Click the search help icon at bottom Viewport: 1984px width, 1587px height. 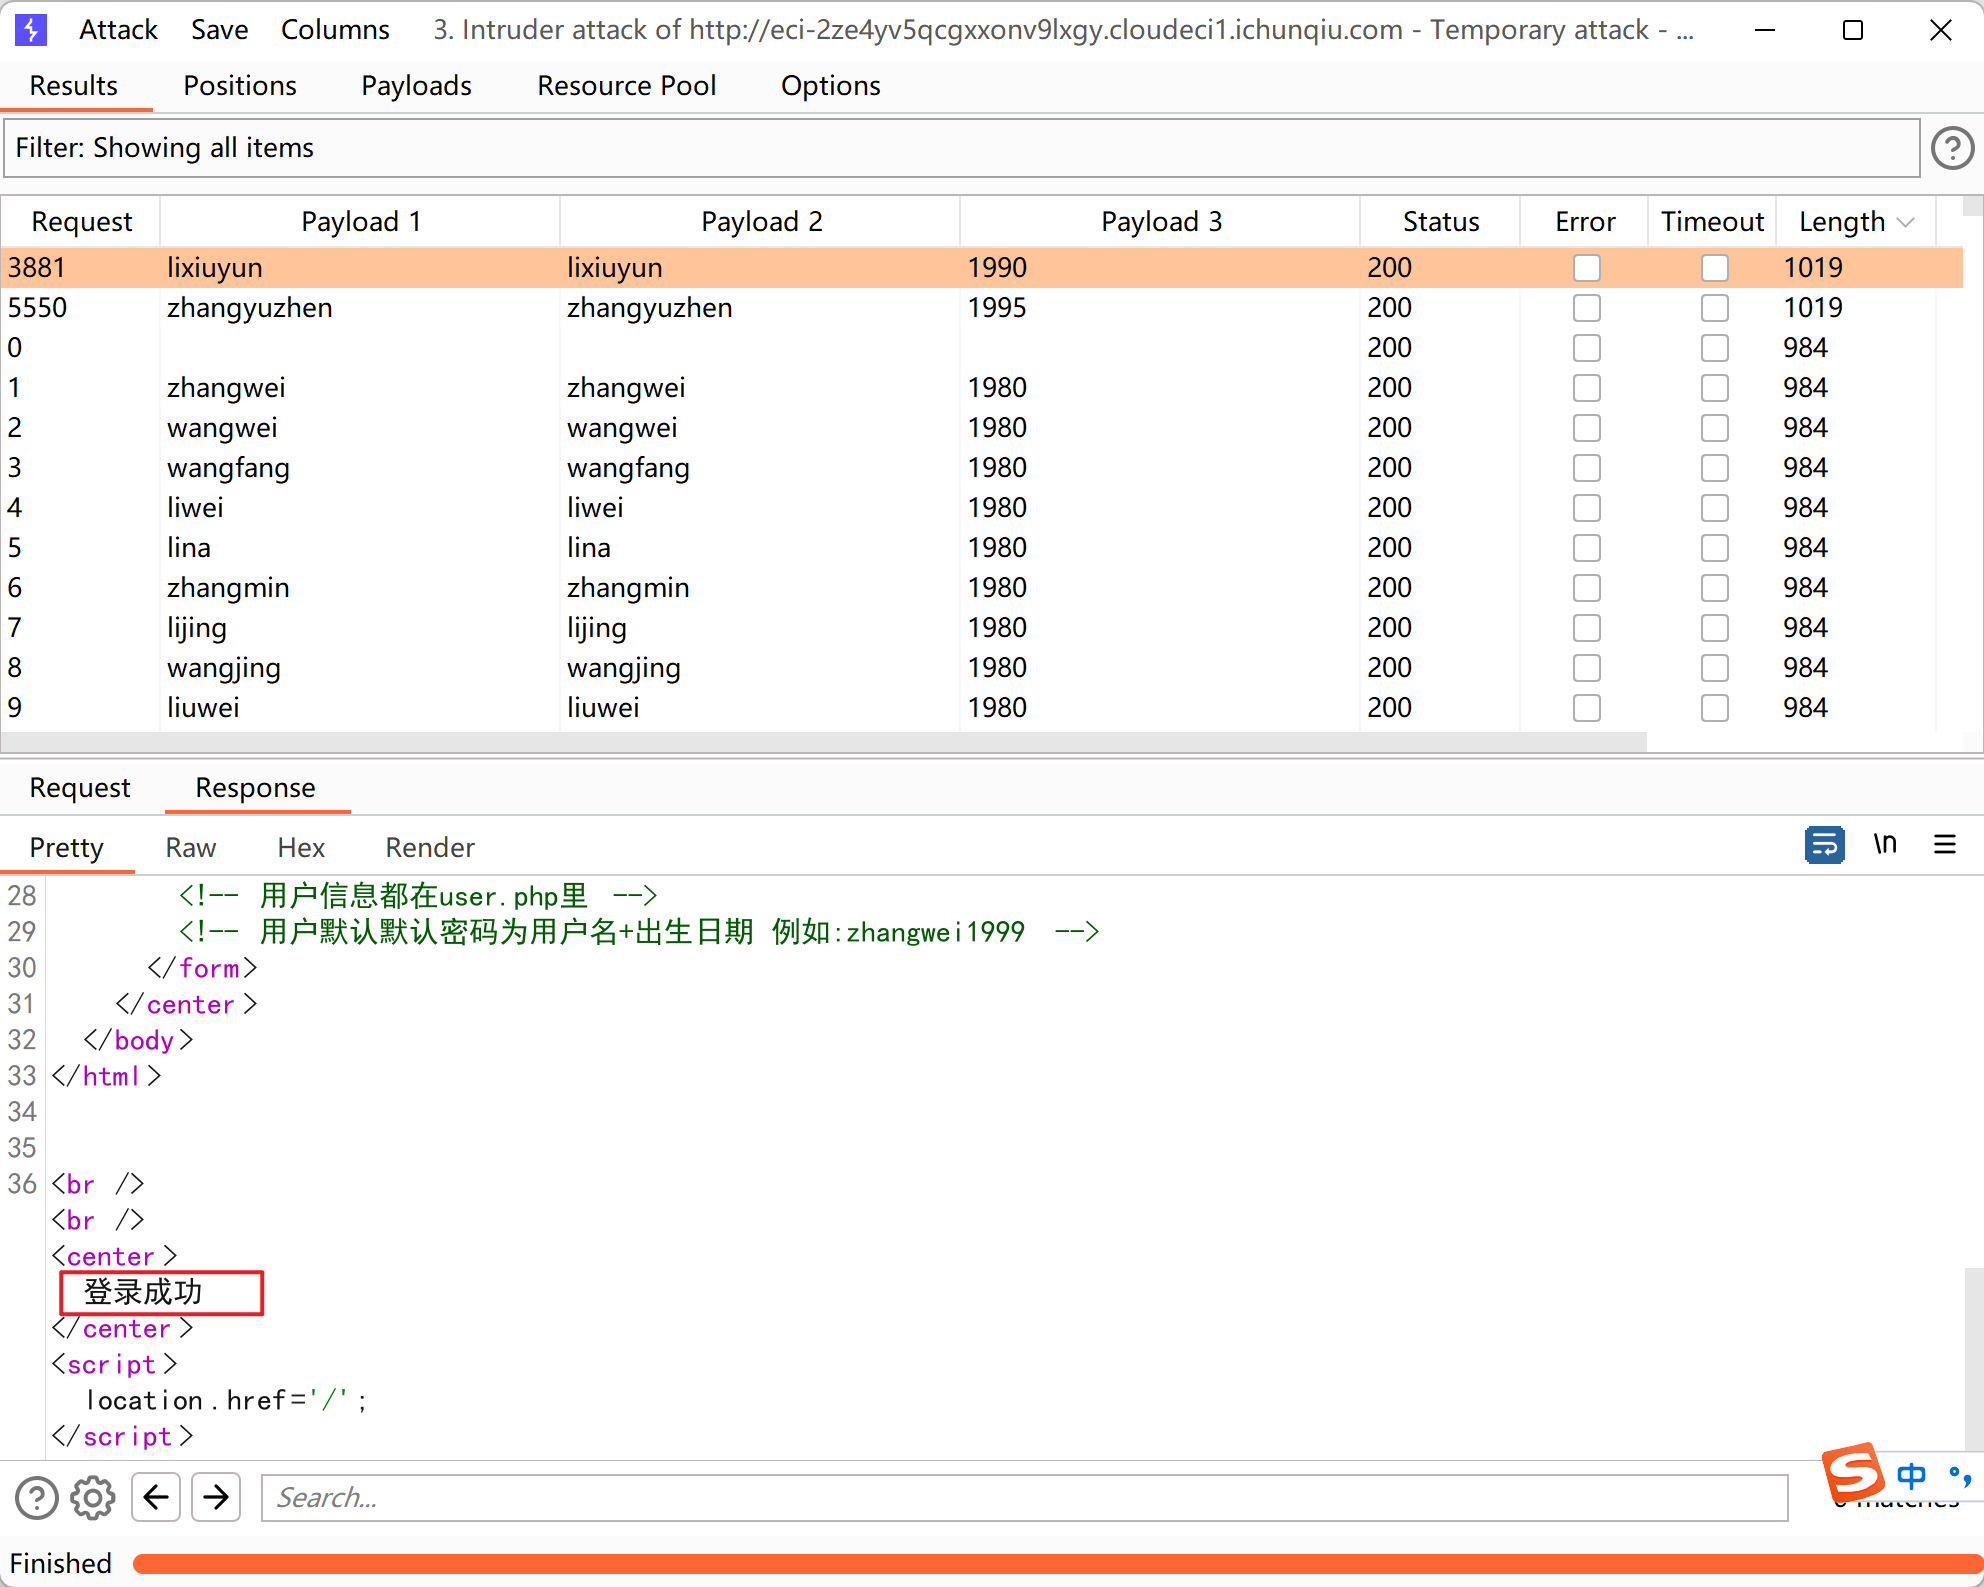(36, 1497)
